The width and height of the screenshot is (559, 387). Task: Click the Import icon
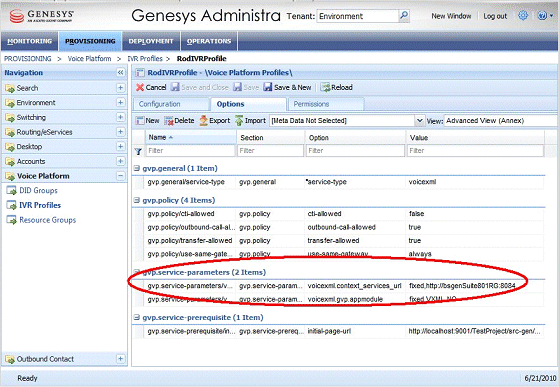pyautogui.click(x=239, y=120)
